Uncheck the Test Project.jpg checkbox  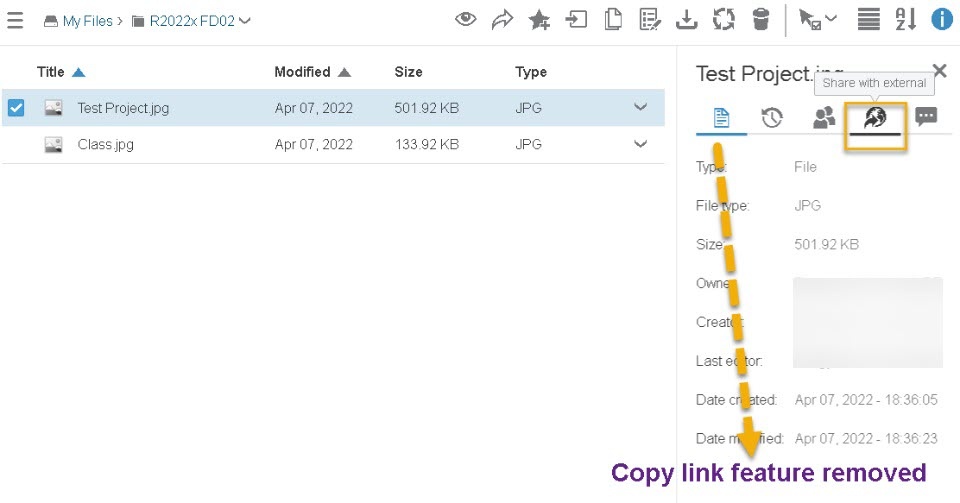16,108
